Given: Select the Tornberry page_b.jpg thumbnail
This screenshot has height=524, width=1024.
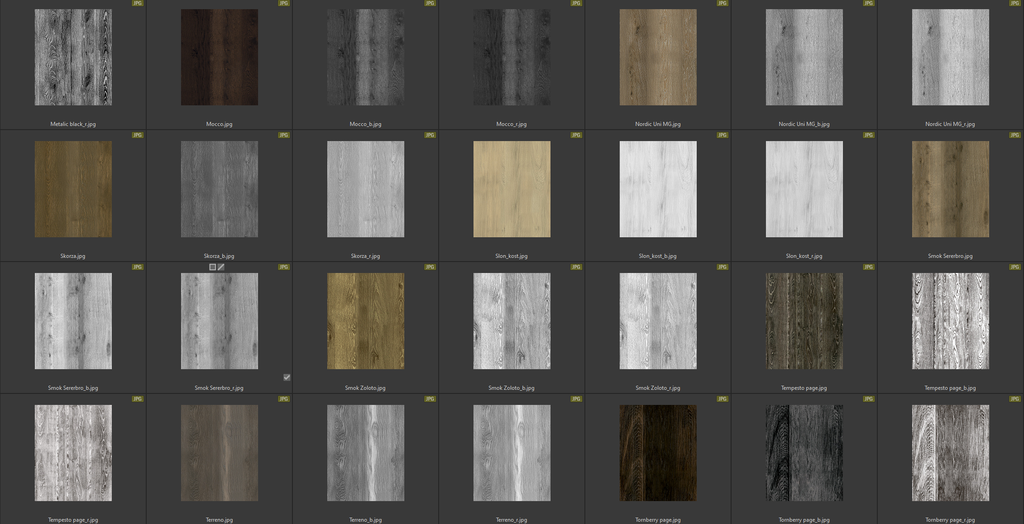Looking at the screenshot, I should point(804,452).
